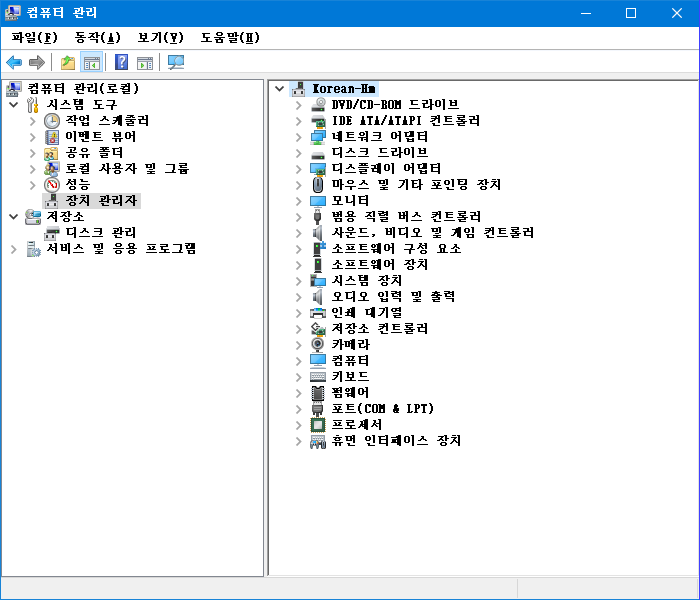Click the 이벤트 뷰어 log icon

52,137
